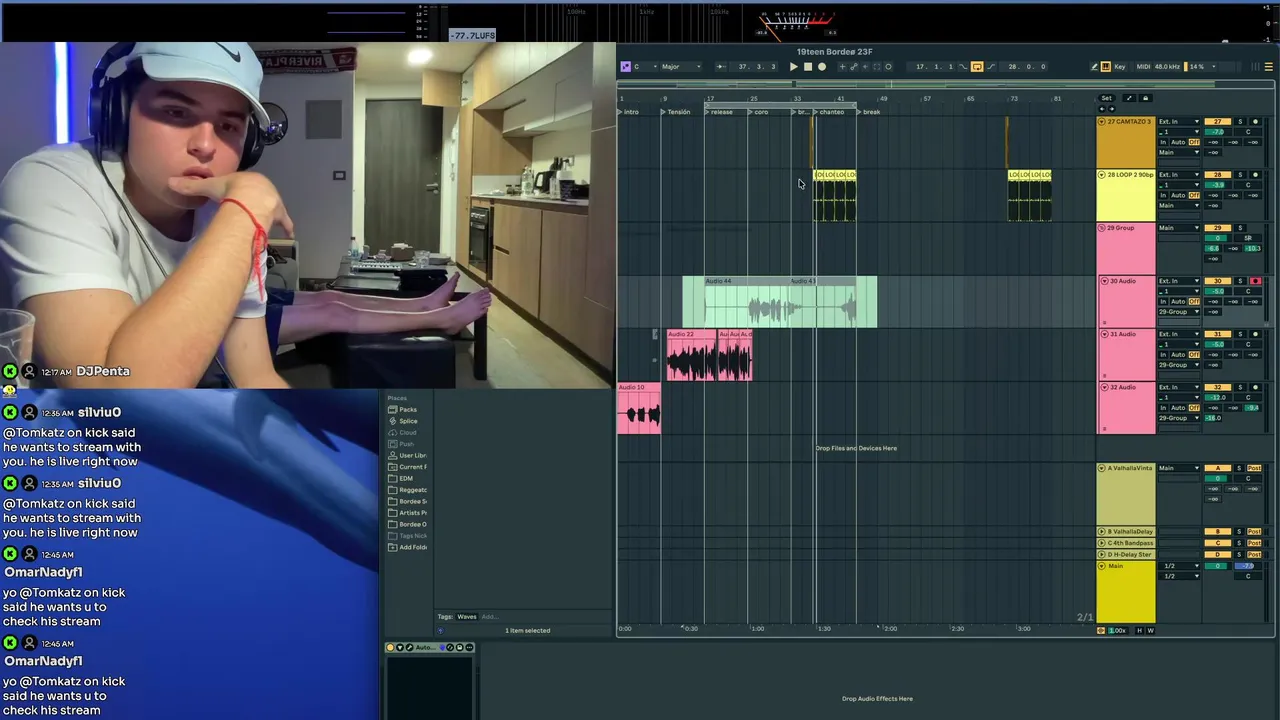This screenshot has width=1280, height=720.
Task: Disarm recording on 30 Audio track
Action: point(1255,281)
